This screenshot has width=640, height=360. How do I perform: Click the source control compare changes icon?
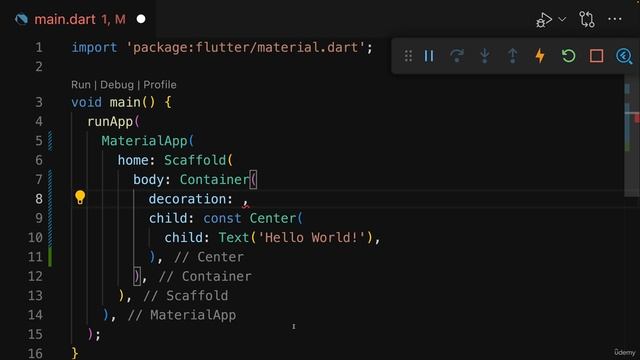coord(587,19)
